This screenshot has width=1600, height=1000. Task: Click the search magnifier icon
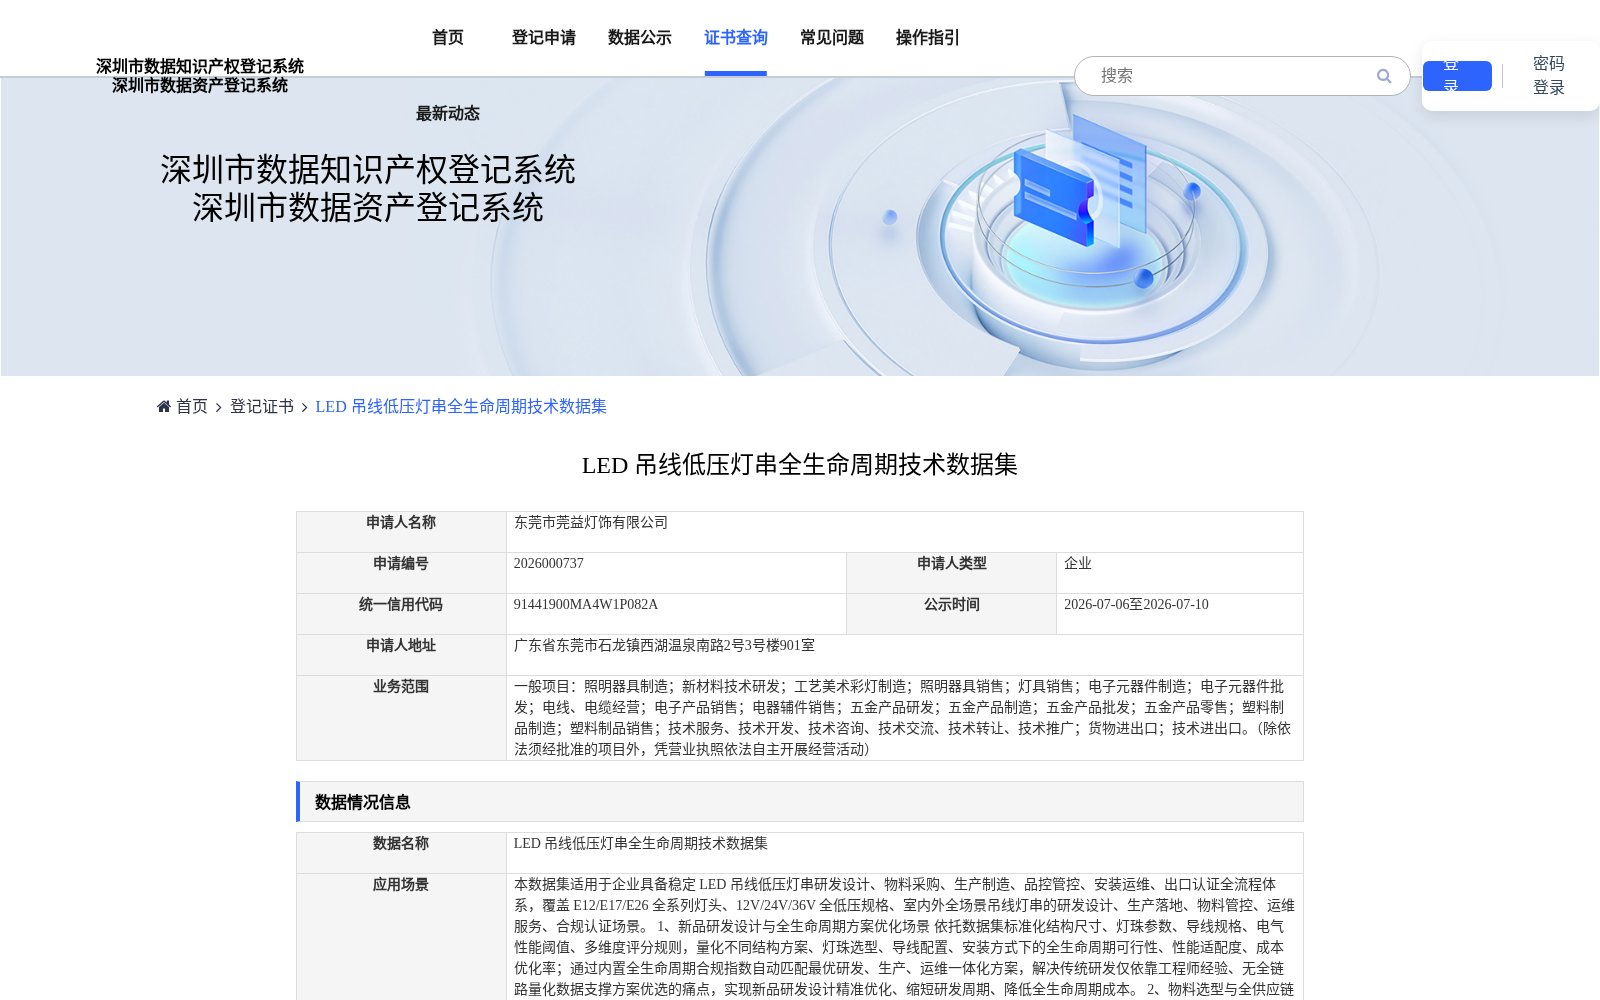click(1384, 76)
